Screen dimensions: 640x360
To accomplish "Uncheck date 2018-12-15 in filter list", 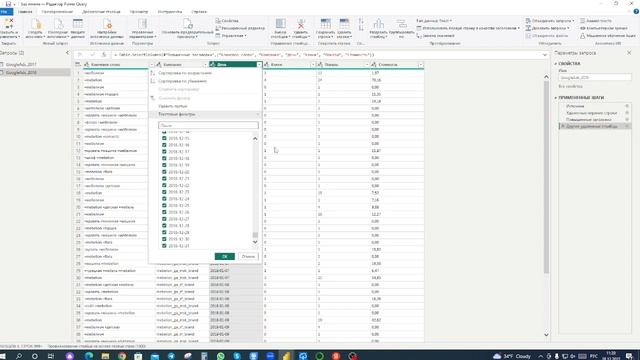I will (x=164, y=138).
